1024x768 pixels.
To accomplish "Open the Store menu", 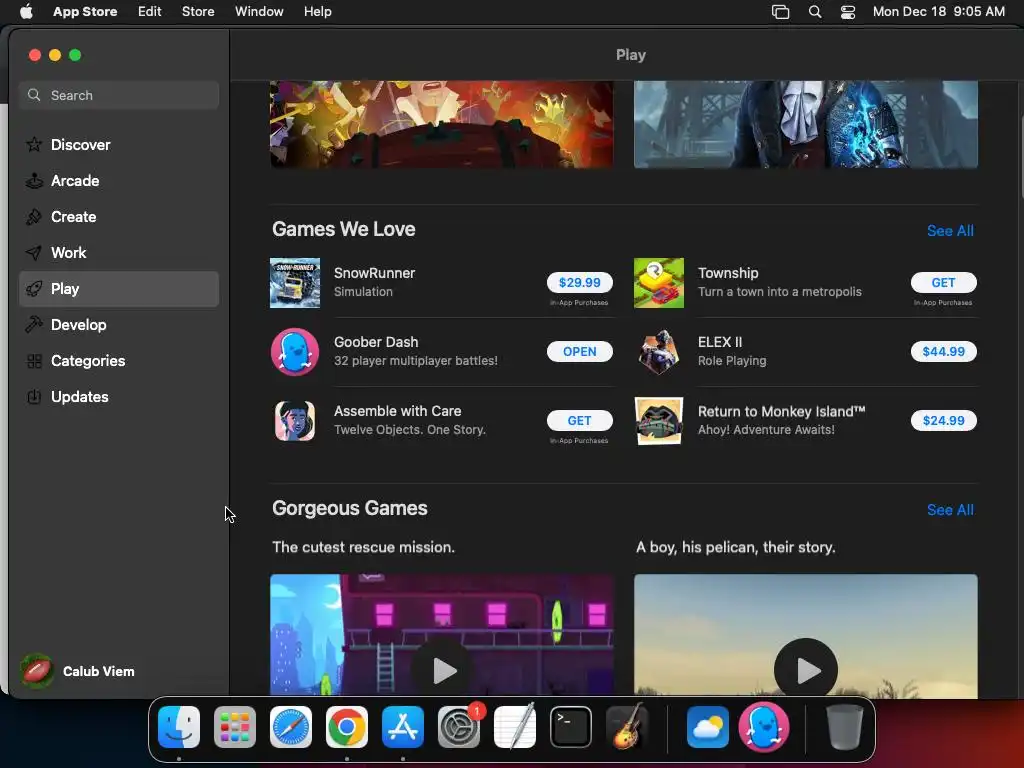I will coord(198,12).
